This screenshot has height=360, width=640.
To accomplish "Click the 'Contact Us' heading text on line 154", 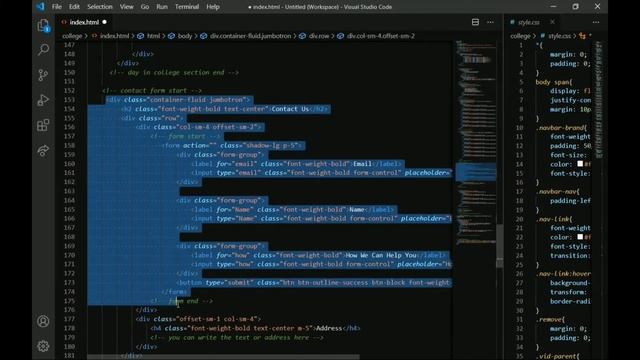I will (290, 109).
